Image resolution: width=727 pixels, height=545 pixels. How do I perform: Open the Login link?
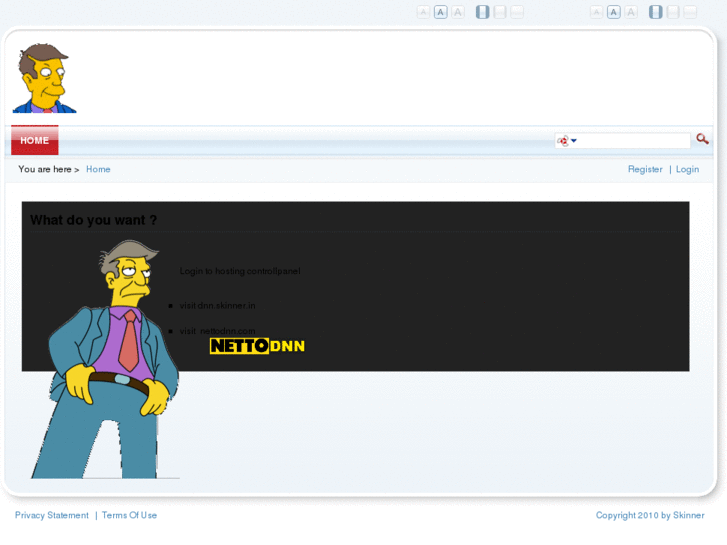687,169
